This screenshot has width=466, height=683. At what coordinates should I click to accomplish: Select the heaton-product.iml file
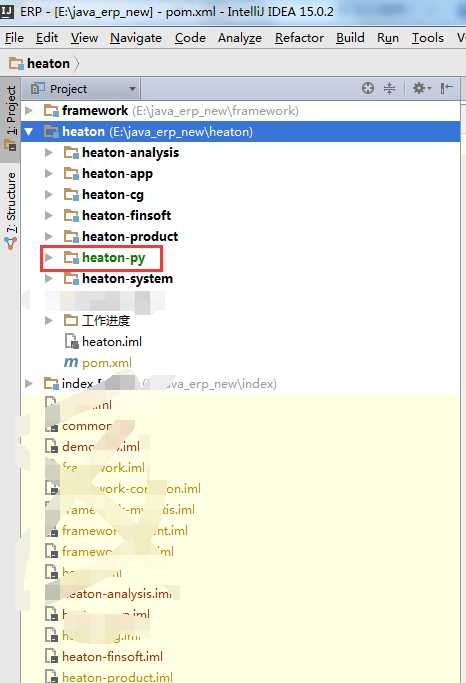[x=118, y=677]
